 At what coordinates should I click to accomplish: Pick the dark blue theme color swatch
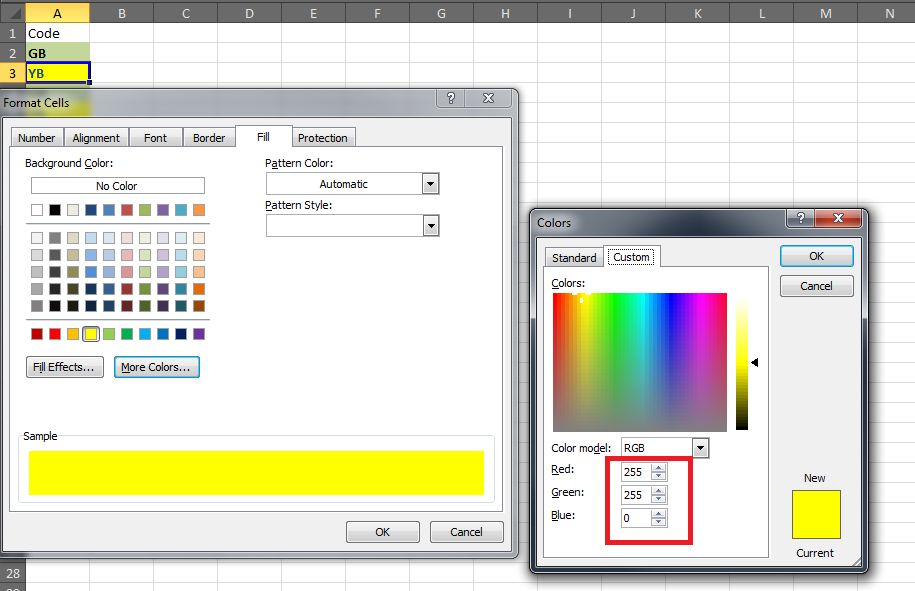pyautogui.click(x=91, y=209)
